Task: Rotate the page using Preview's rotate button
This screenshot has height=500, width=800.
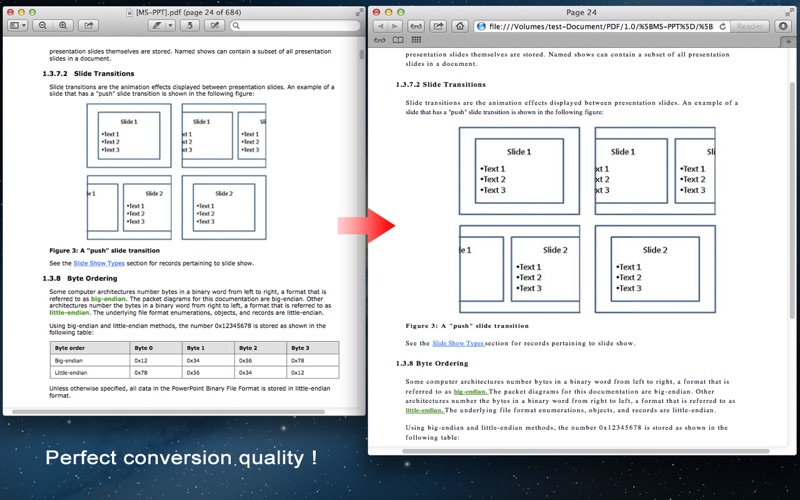Action: click(190, 26)
